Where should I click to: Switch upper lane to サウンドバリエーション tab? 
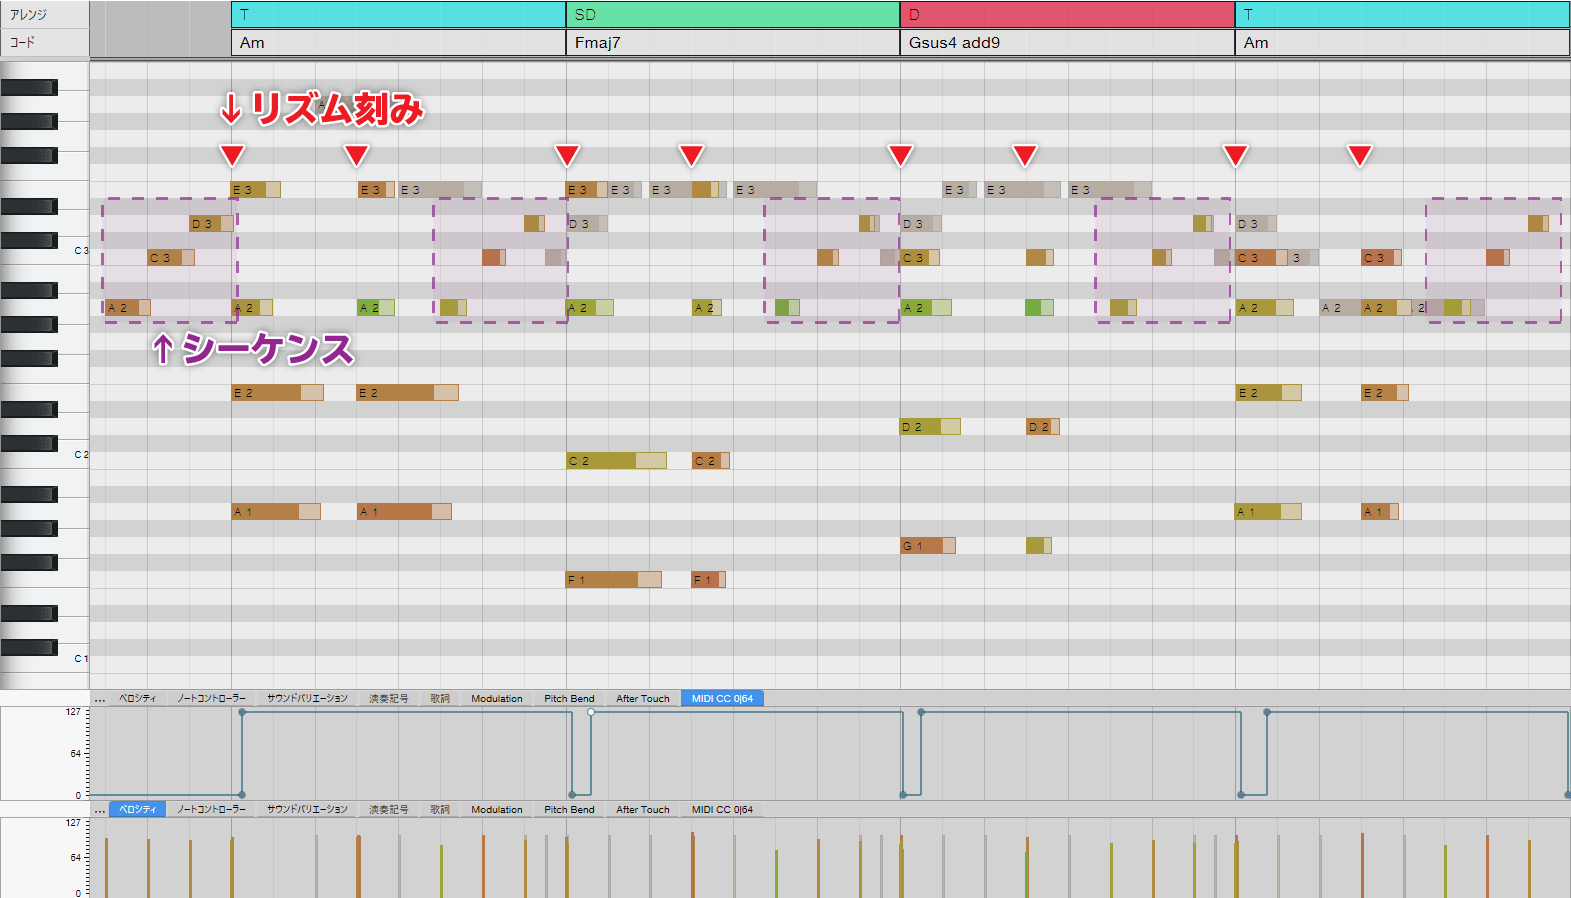coord(307,698)
